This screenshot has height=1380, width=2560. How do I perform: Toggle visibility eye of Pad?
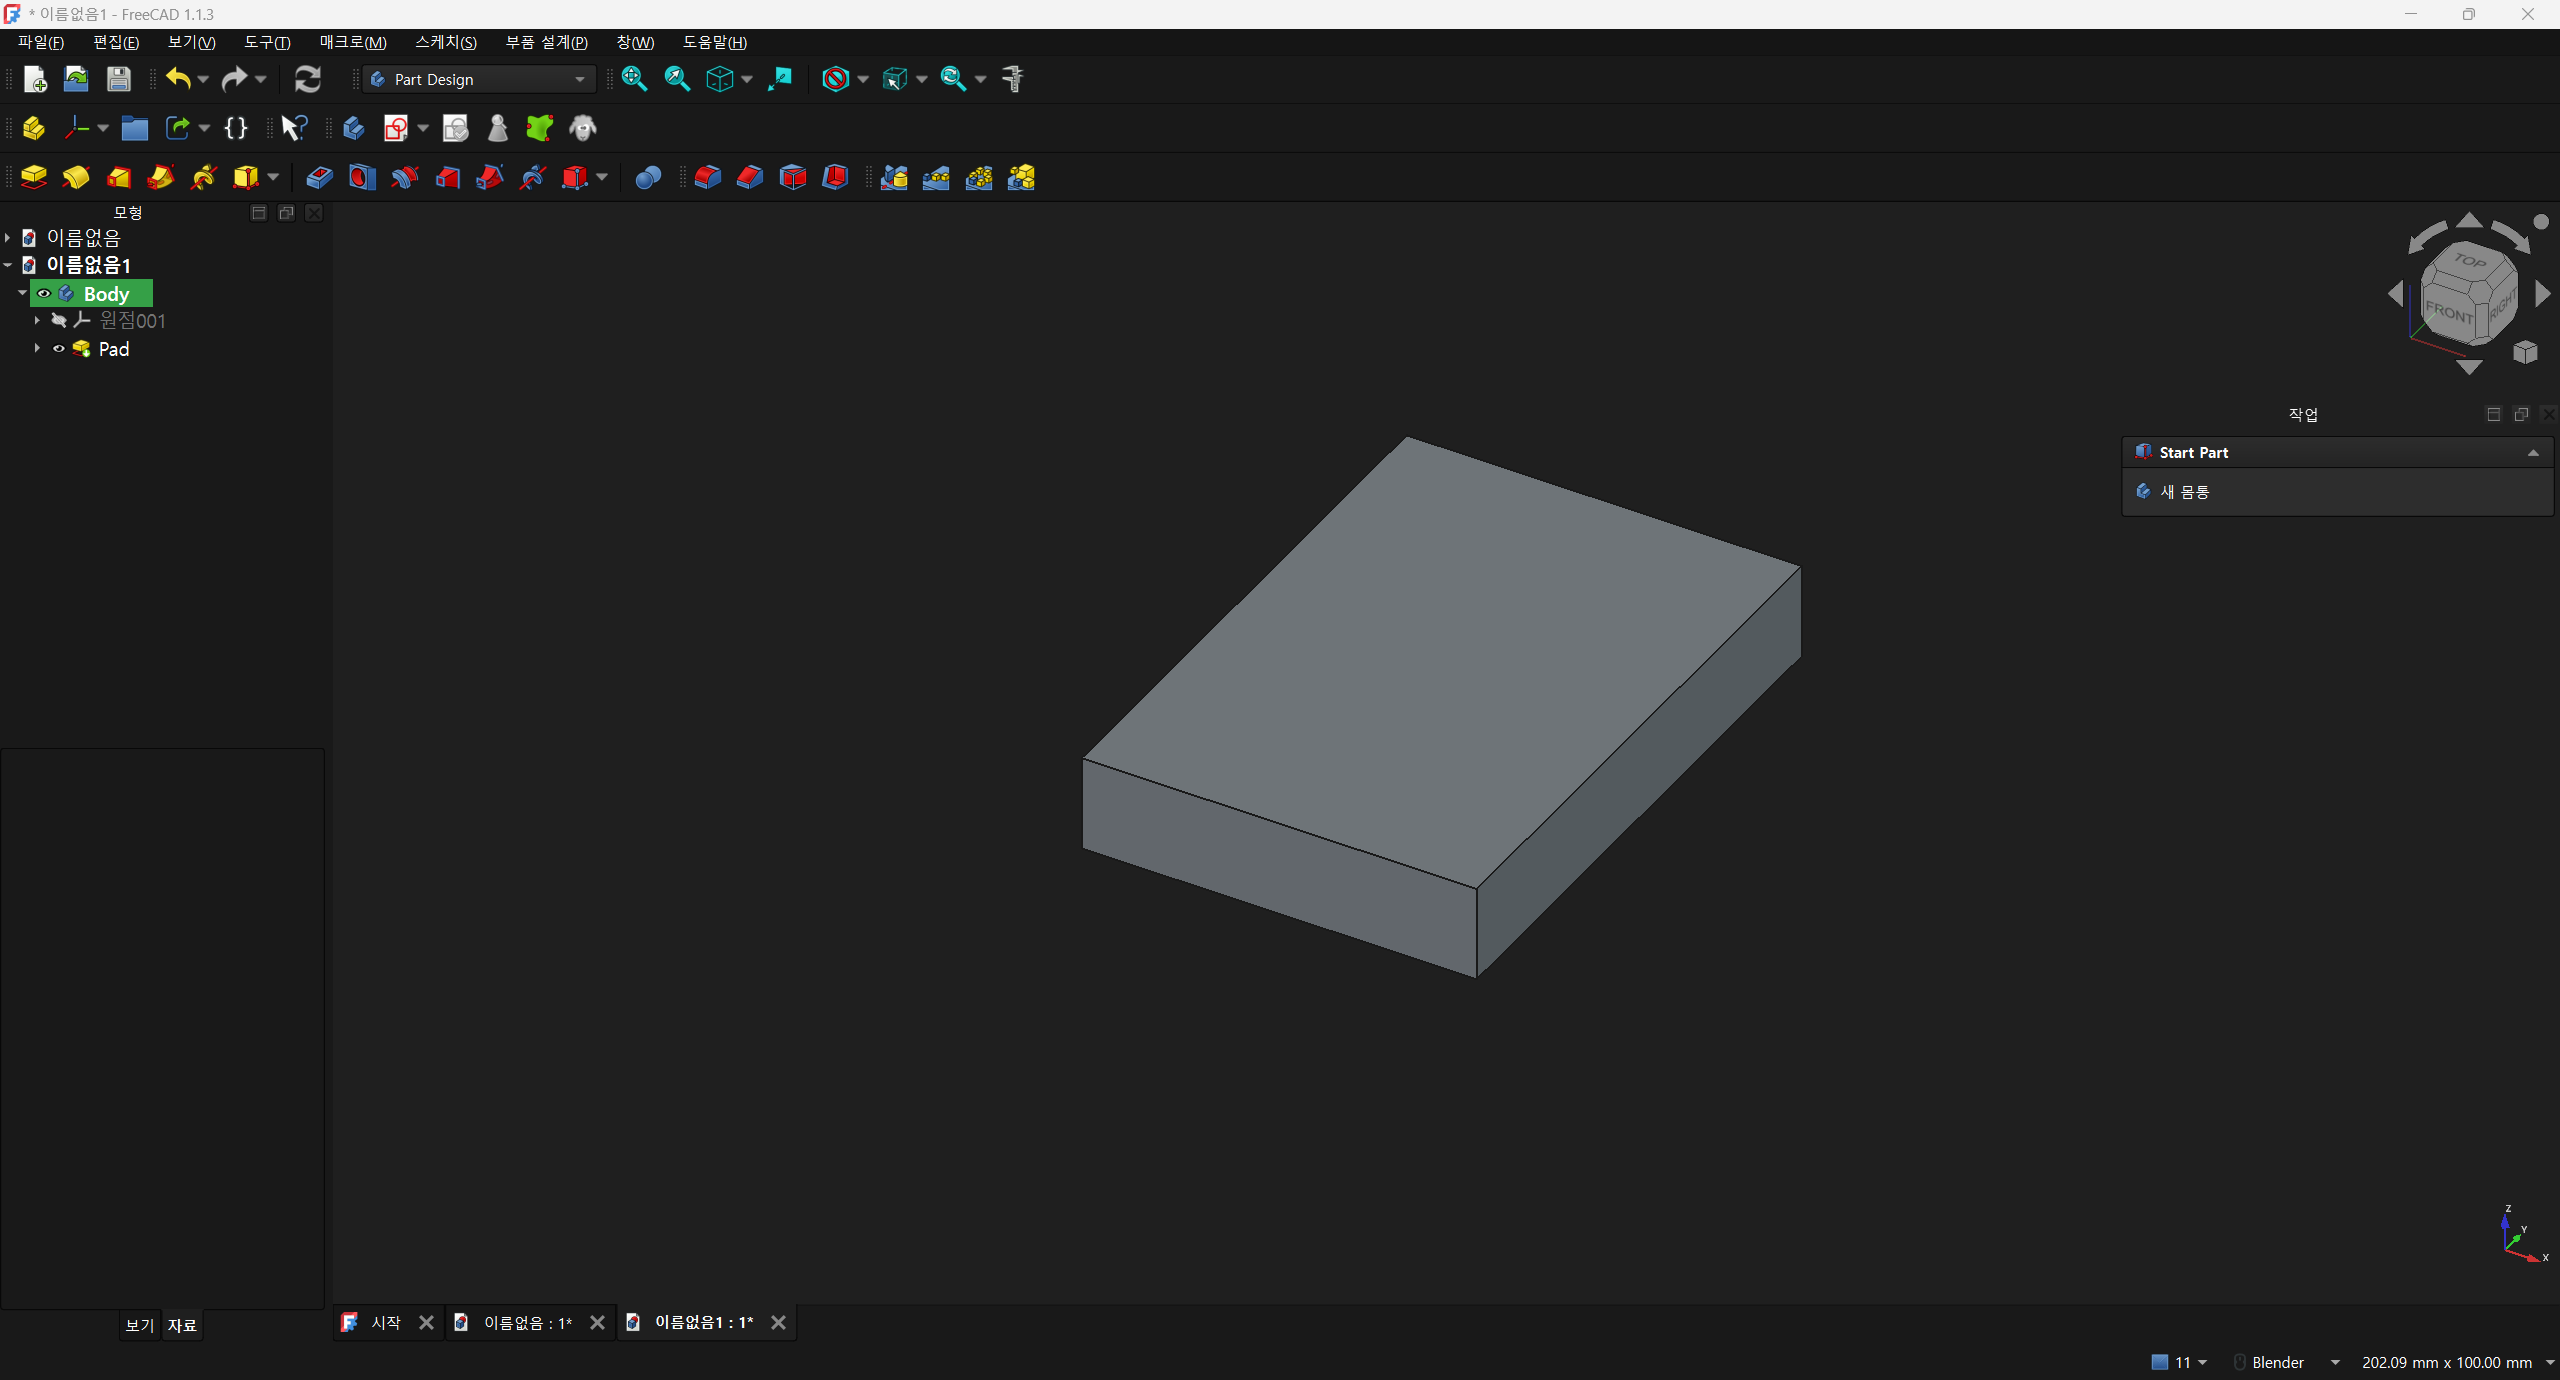click(59, 349)
